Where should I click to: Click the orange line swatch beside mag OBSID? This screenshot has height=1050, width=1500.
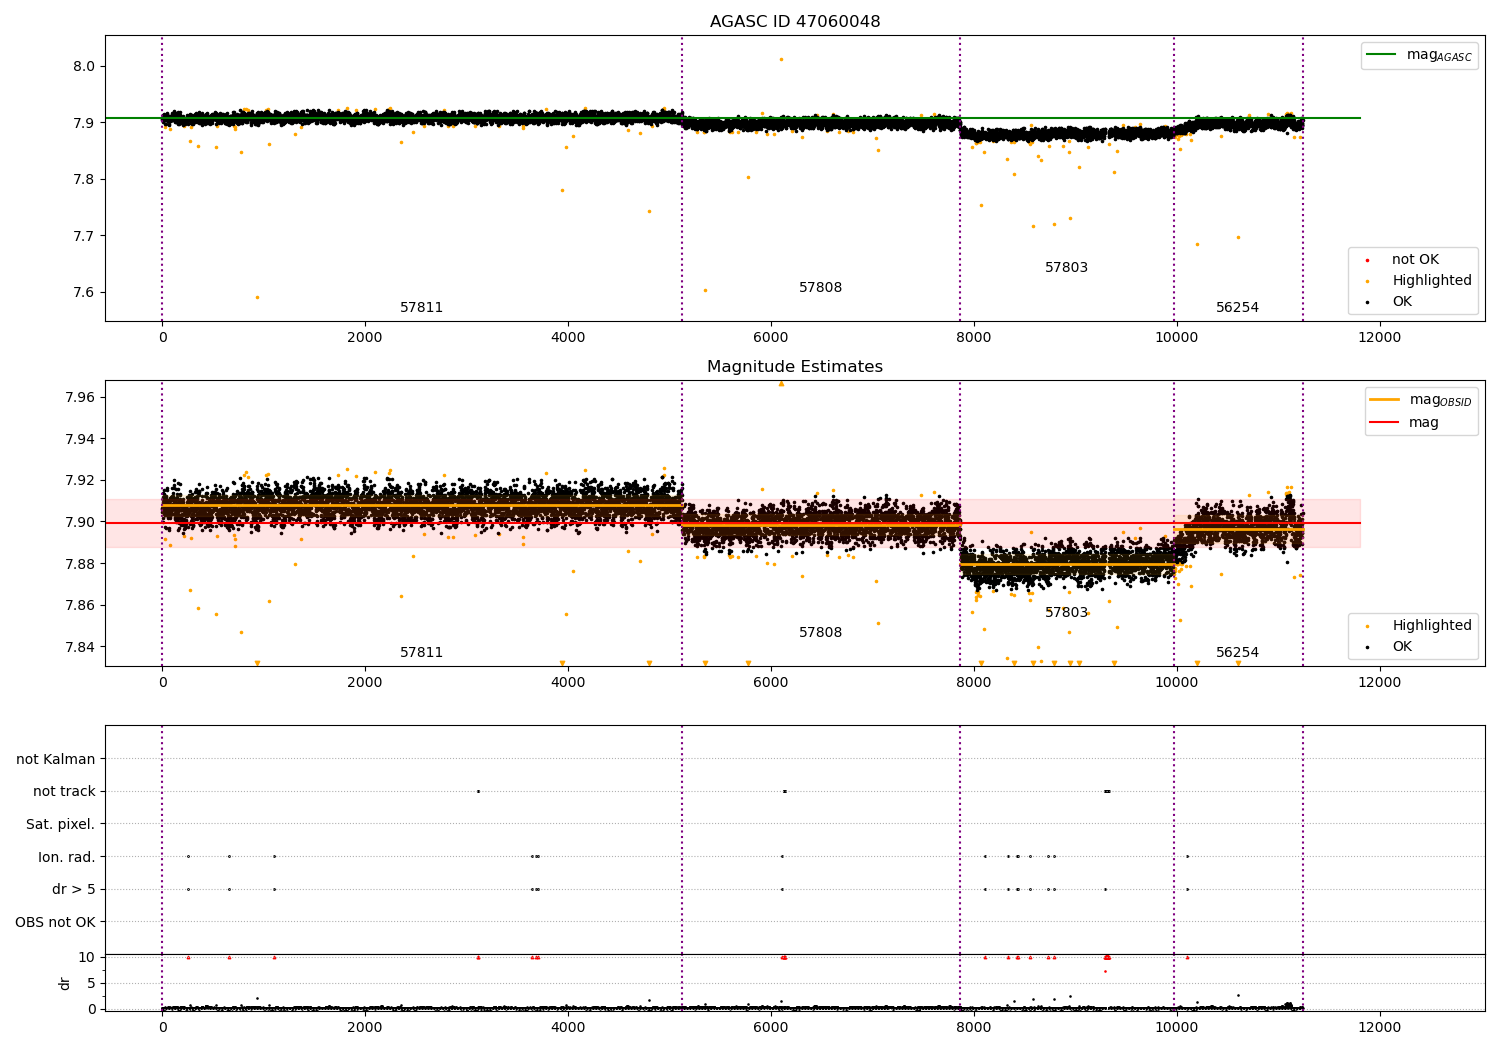(x=1385, y=400)
